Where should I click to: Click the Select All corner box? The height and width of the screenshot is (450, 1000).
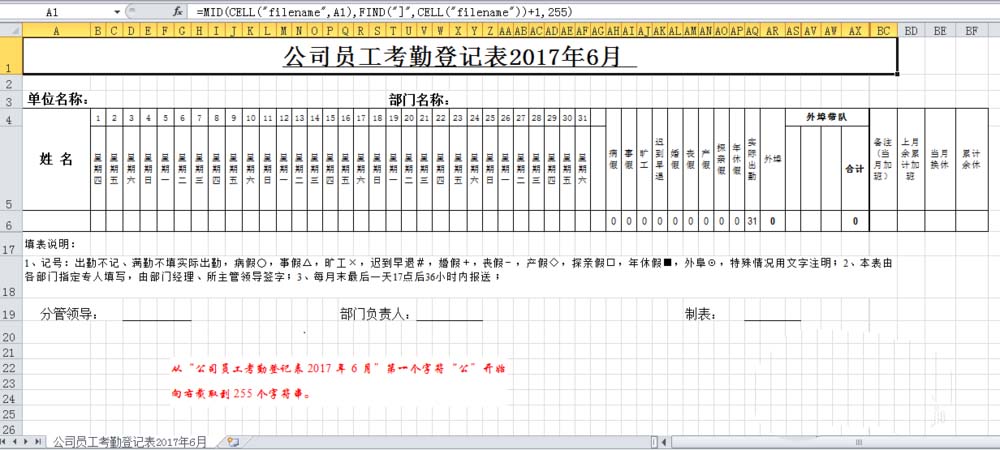[11, 30]
